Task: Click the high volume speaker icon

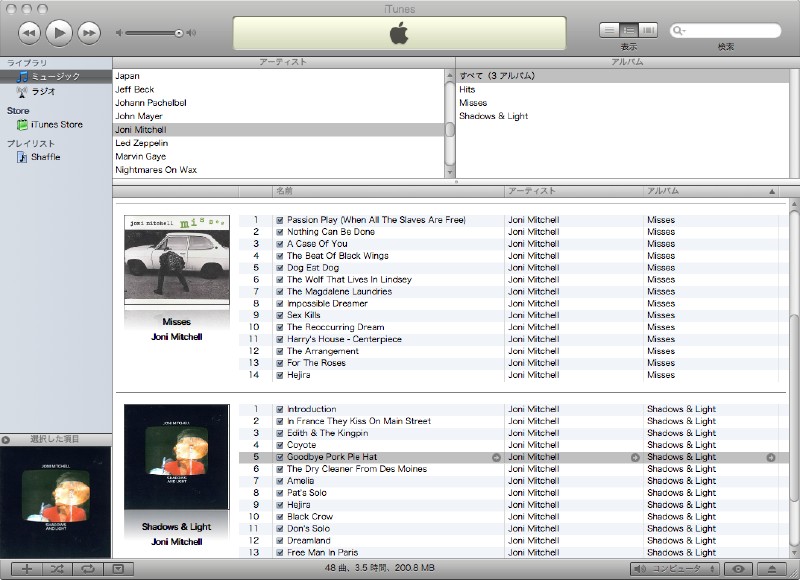Action: pos(191,33)
